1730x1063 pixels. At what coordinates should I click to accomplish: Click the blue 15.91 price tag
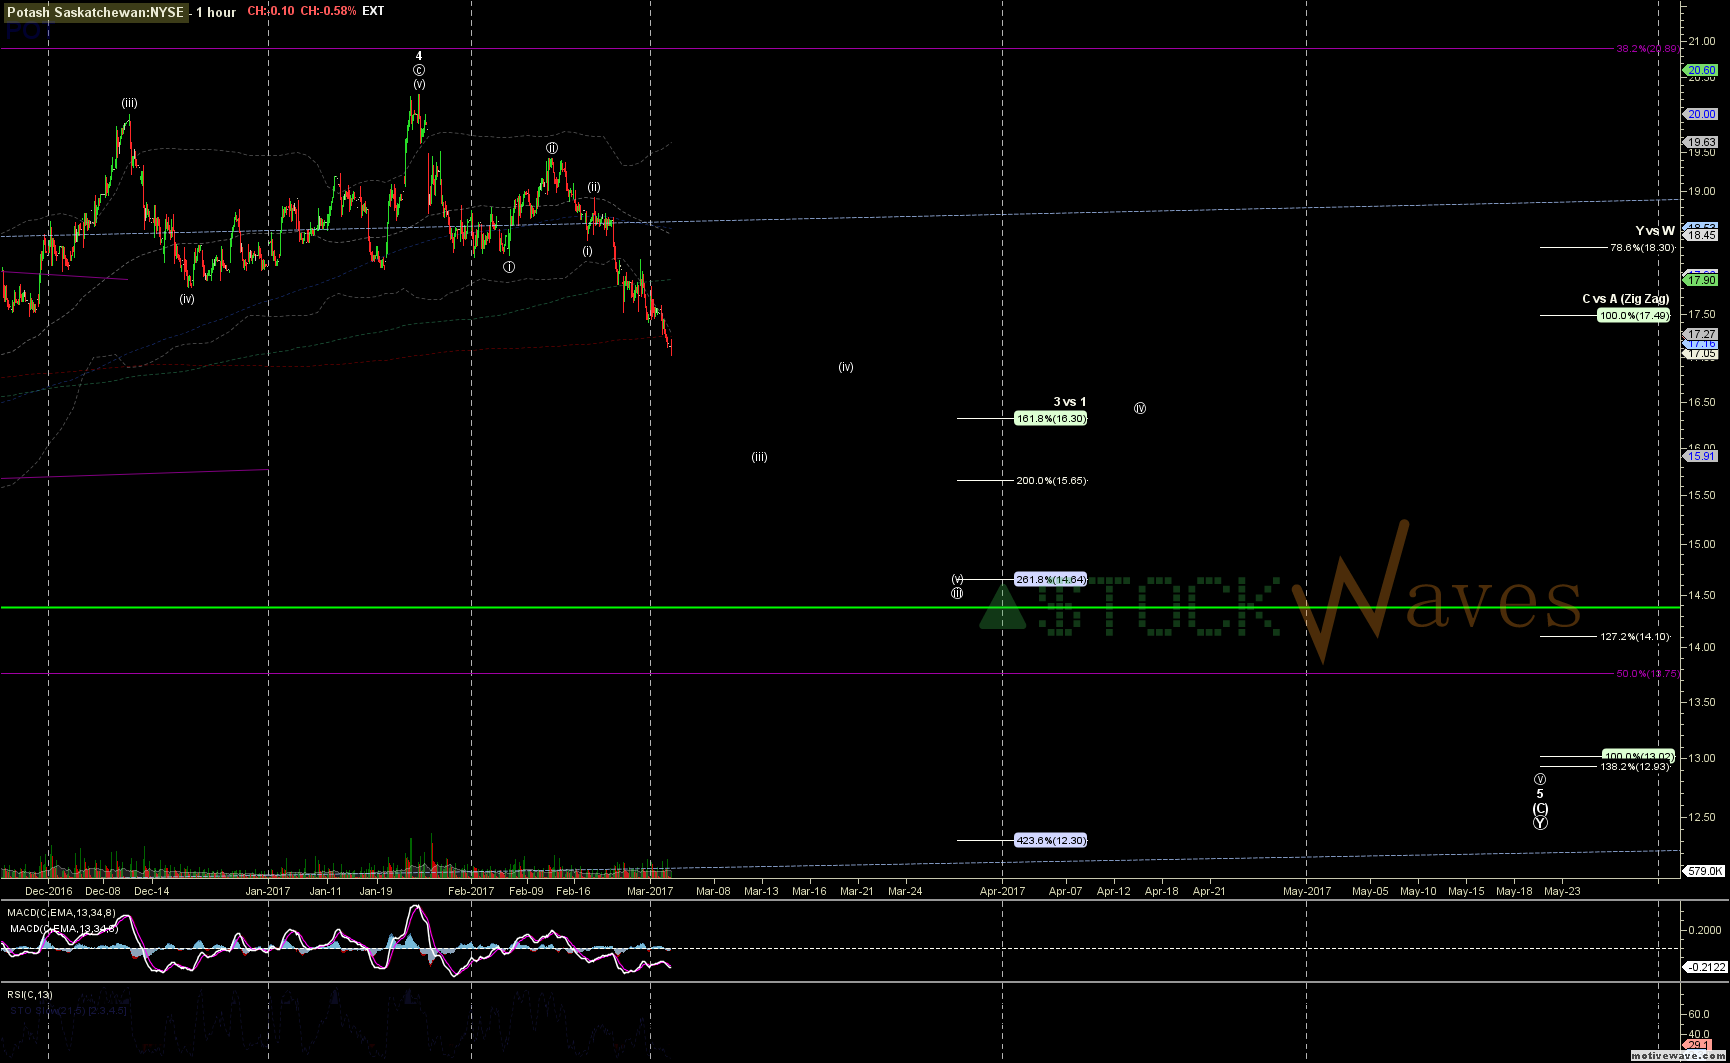(x=1702, y=456)
